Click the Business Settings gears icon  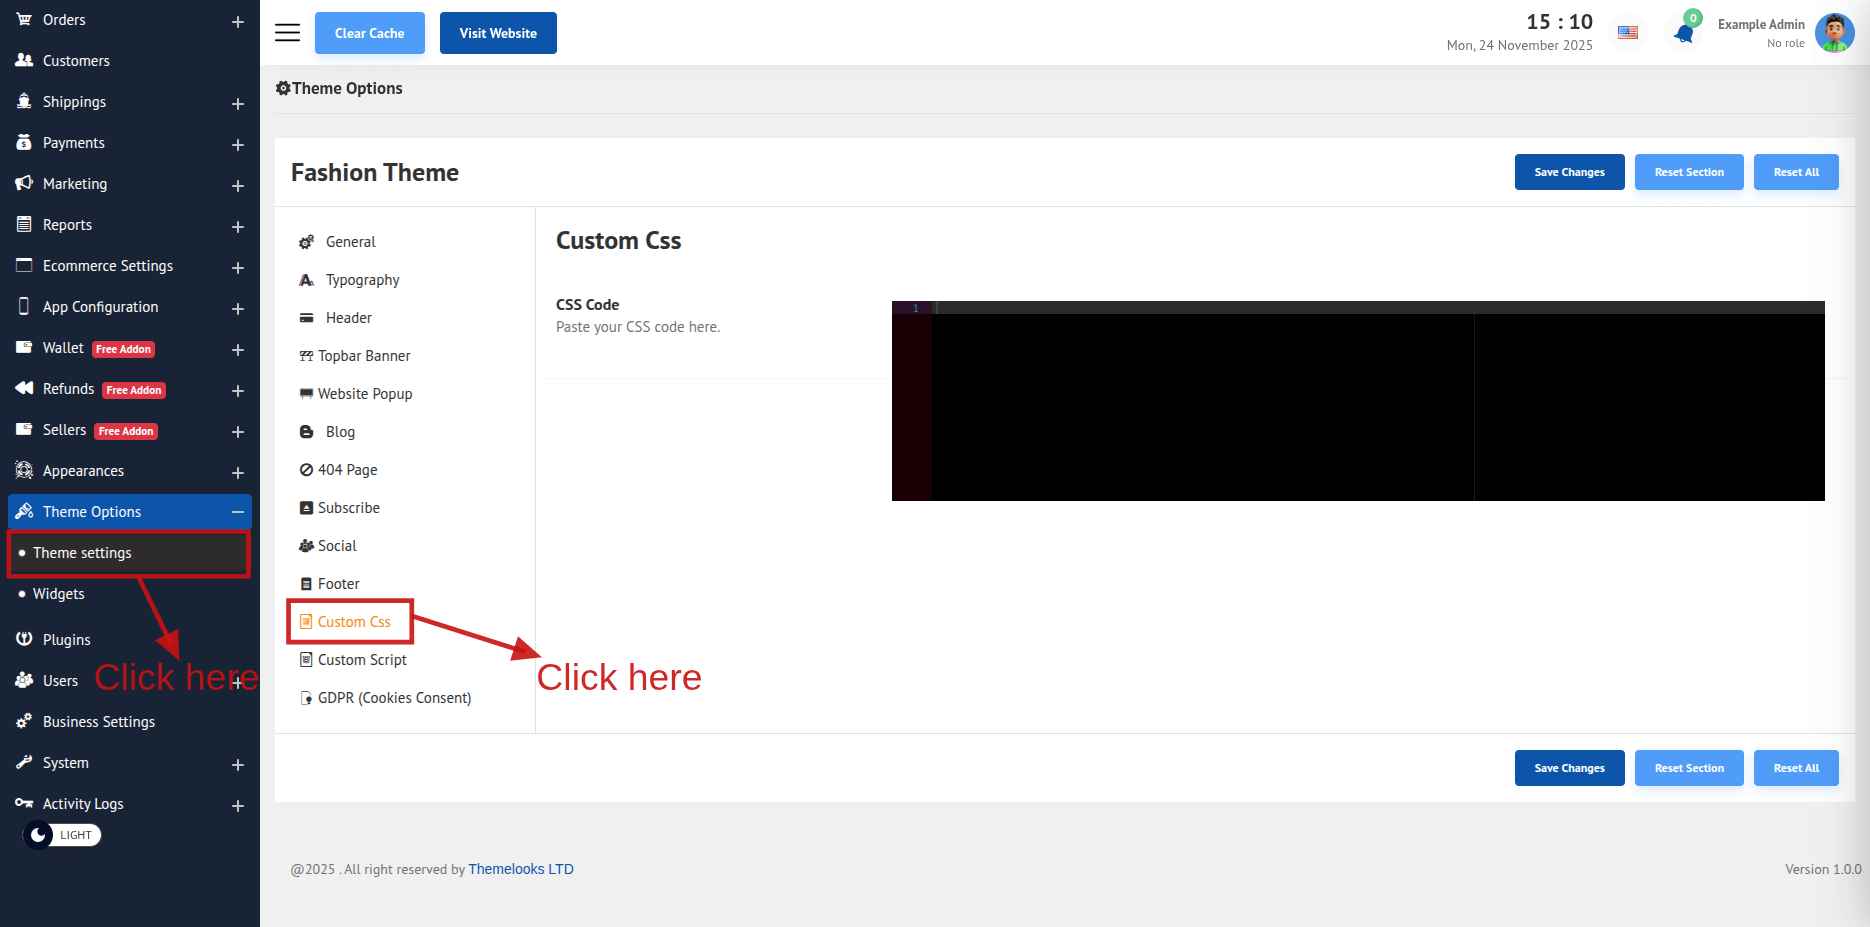pos(24,721)
